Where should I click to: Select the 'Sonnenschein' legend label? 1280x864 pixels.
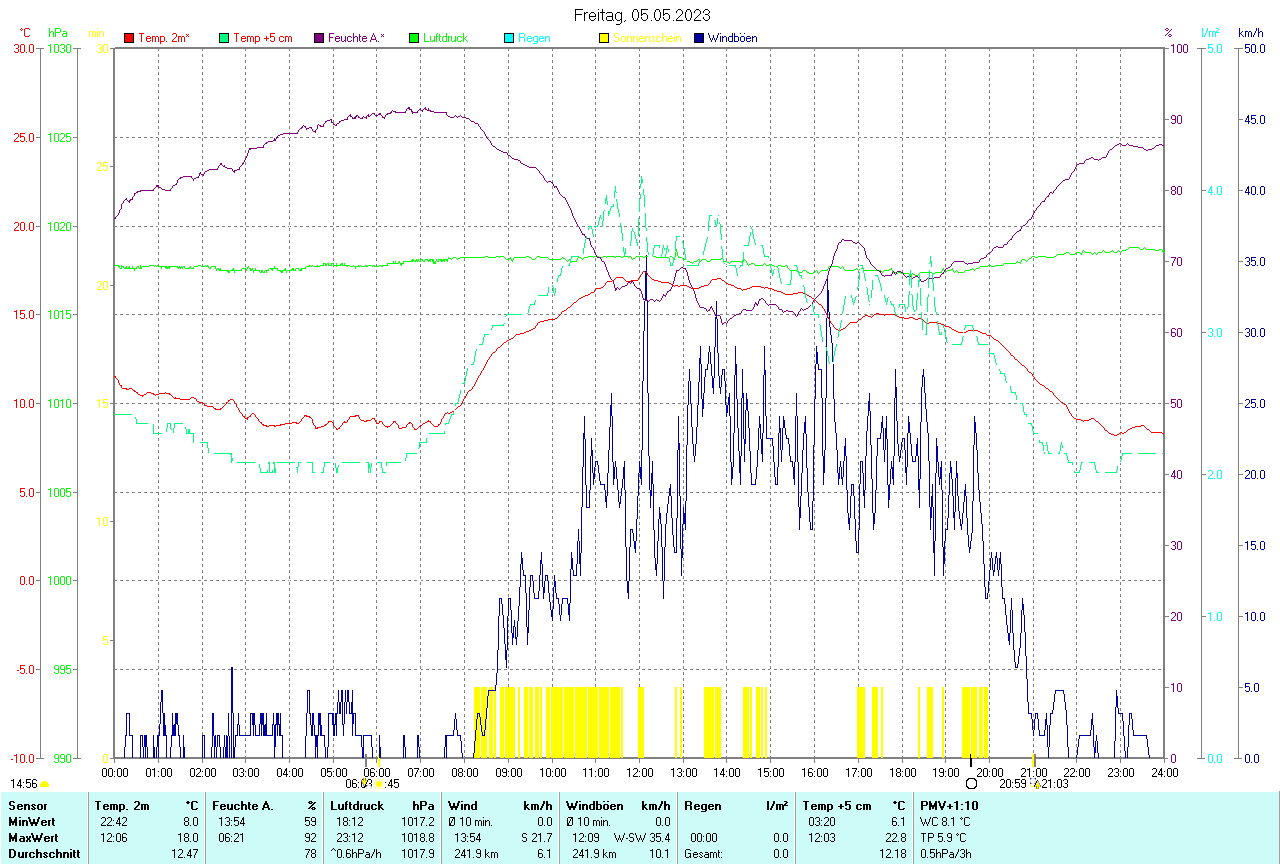click(x=647, y=38)
